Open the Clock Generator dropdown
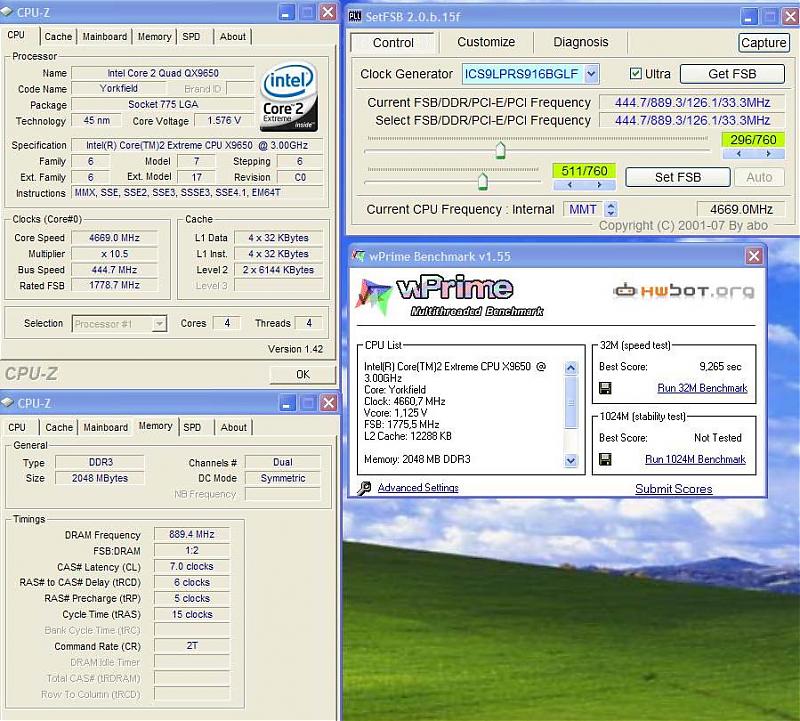 [591, 74]
